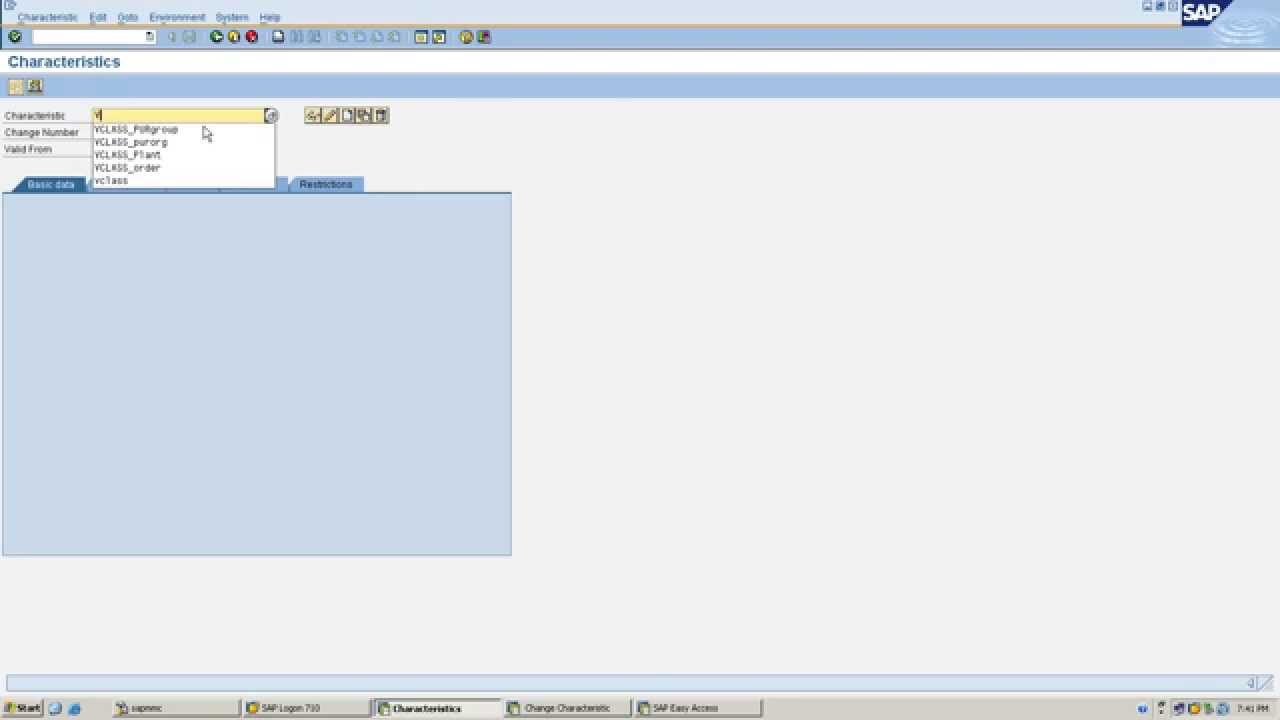Click the red Cancel icon
This screenshot has height=720, width=1280.
252,37
